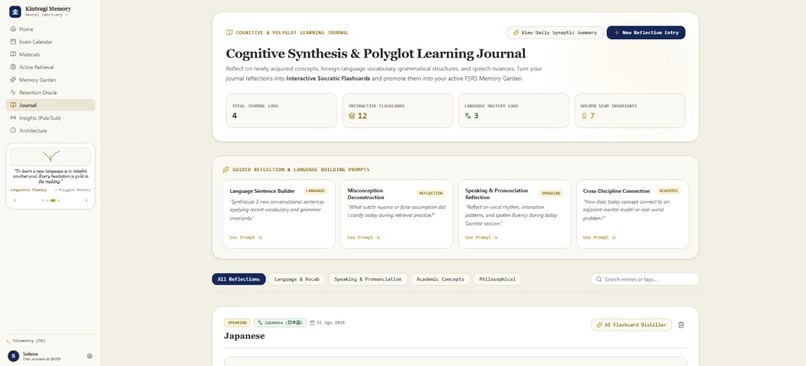Open AI Flashcard Distiller for Japanese entry
Viewport: 806px width, 366px height.
[x=631, y=325]
